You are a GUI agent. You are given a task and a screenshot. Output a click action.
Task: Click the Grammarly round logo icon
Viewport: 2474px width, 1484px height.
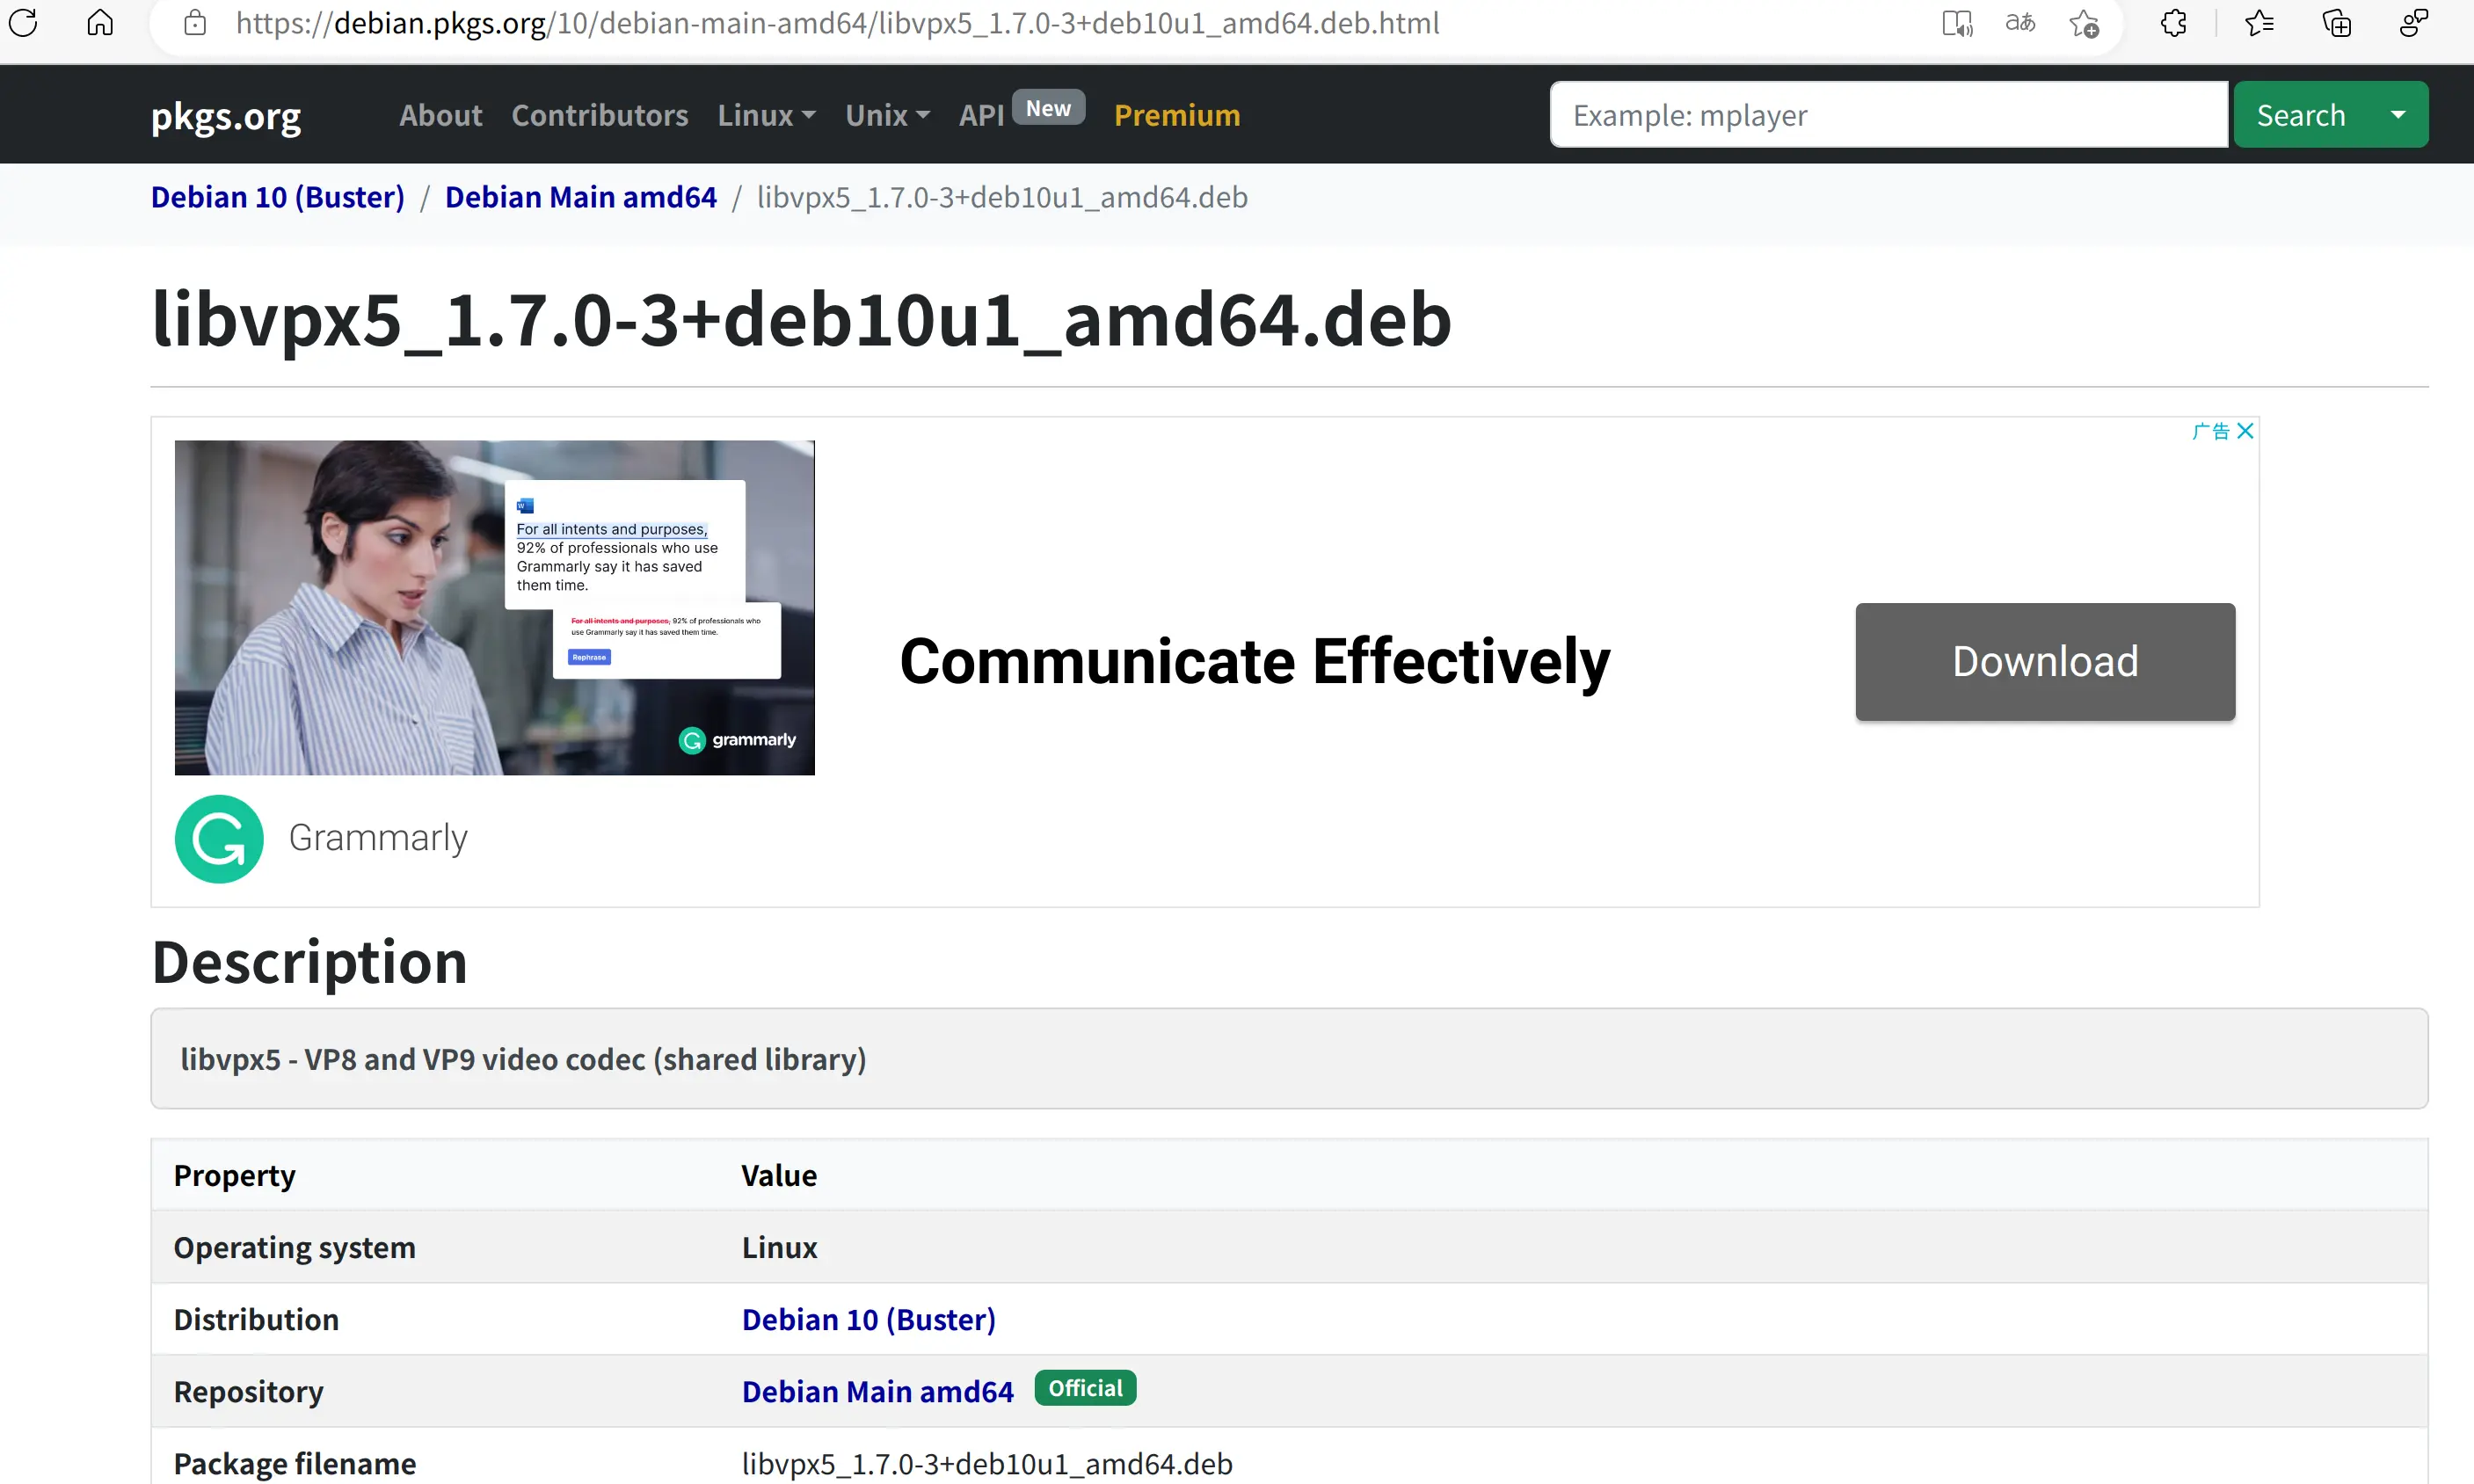[x=219, y=838]
